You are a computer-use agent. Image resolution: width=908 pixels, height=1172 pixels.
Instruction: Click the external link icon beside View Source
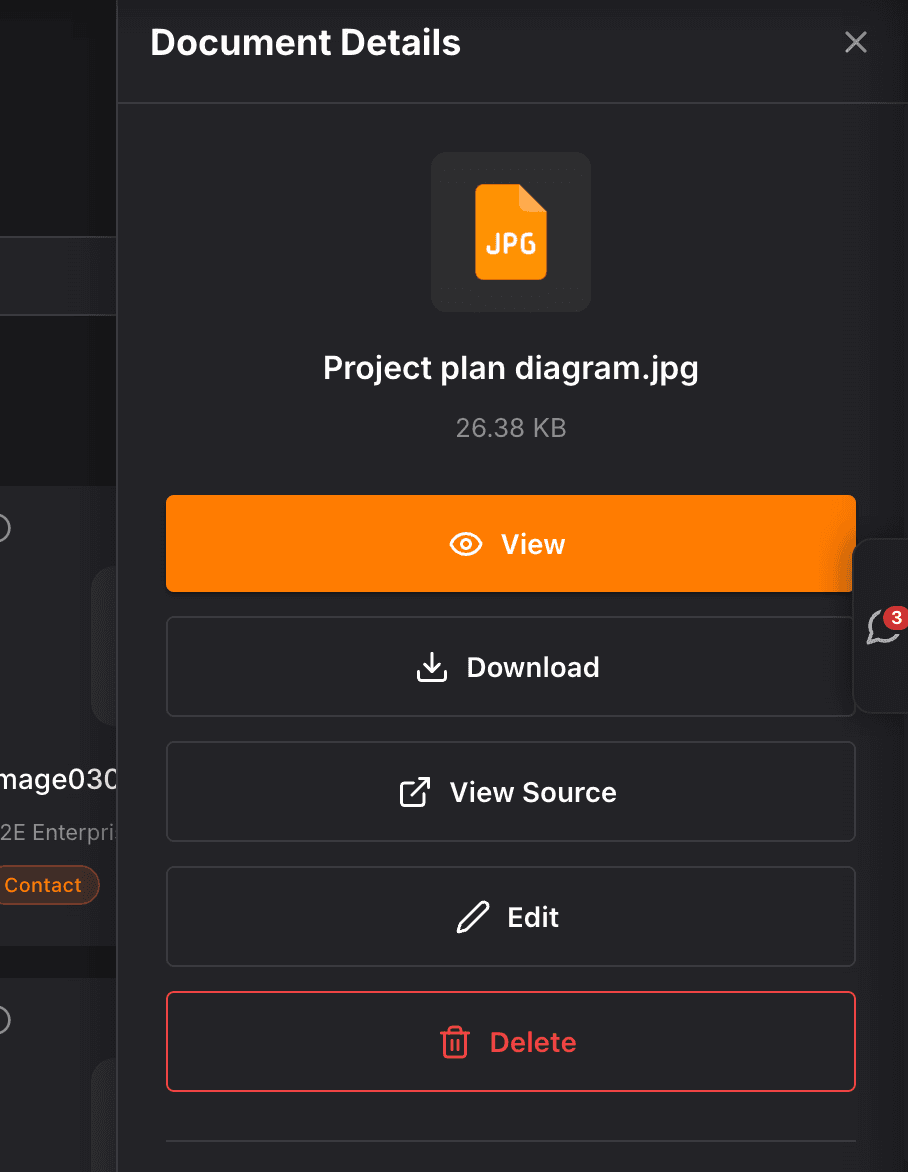(413, 791)
